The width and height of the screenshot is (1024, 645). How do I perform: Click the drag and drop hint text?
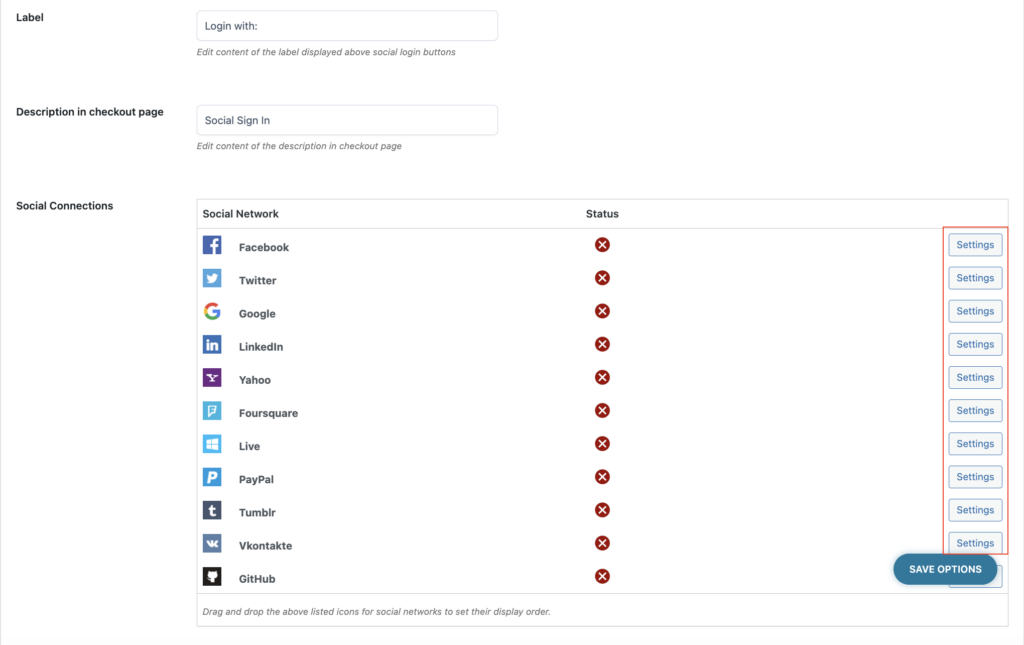(376, 612)
